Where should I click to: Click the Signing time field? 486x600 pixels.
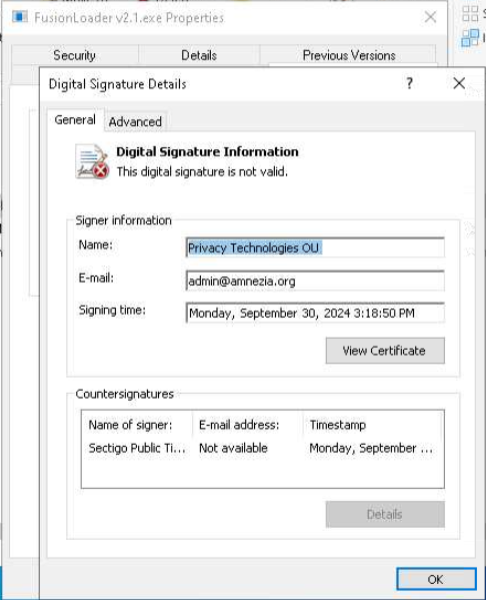(x=315, y=313)
